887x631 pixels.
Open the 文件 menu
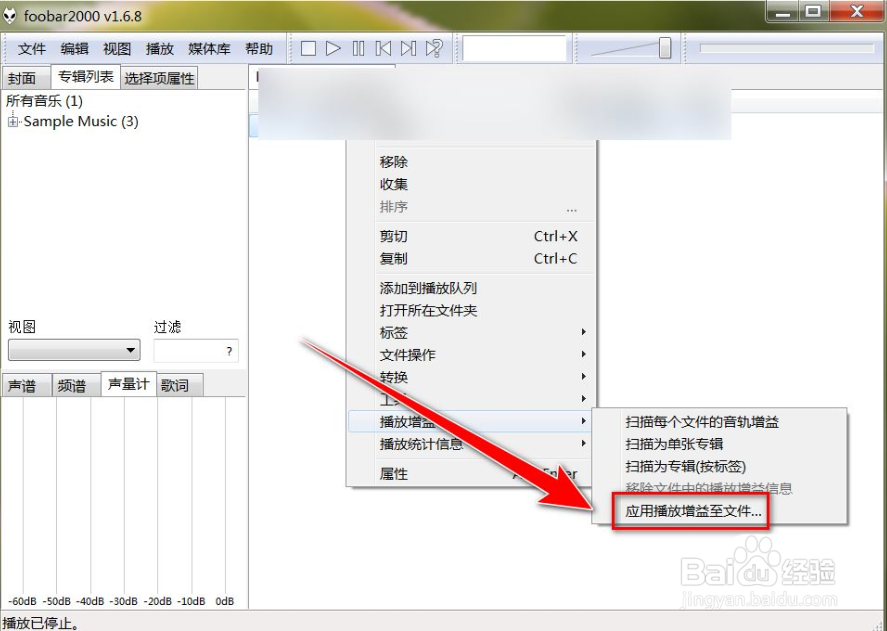pyautogui.click(x=32, y=49)
